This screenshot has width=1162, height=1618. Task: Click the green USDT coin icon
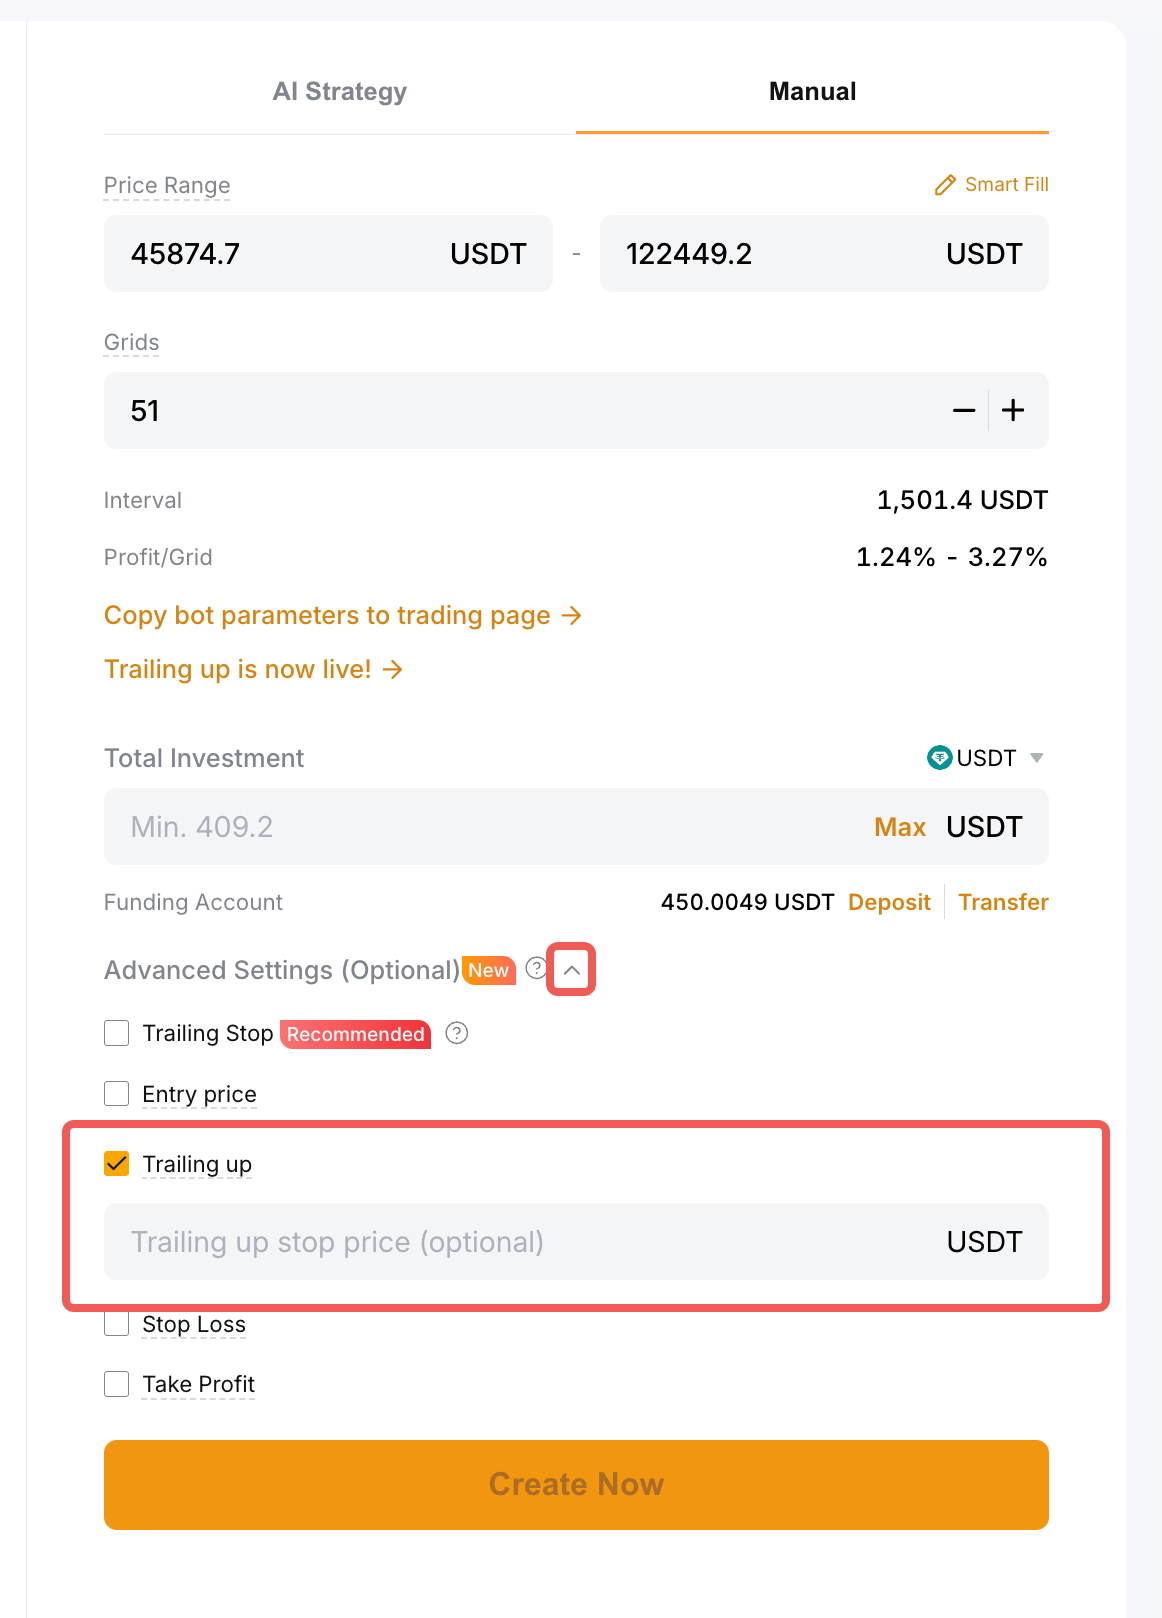point(939,758)
